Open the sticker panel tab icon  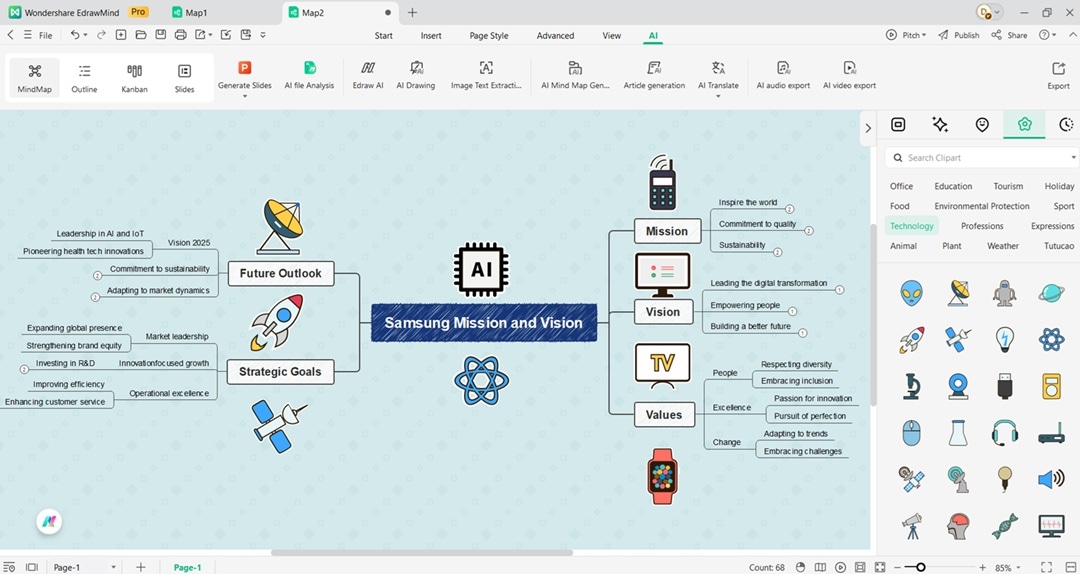(x=982, y=124)
